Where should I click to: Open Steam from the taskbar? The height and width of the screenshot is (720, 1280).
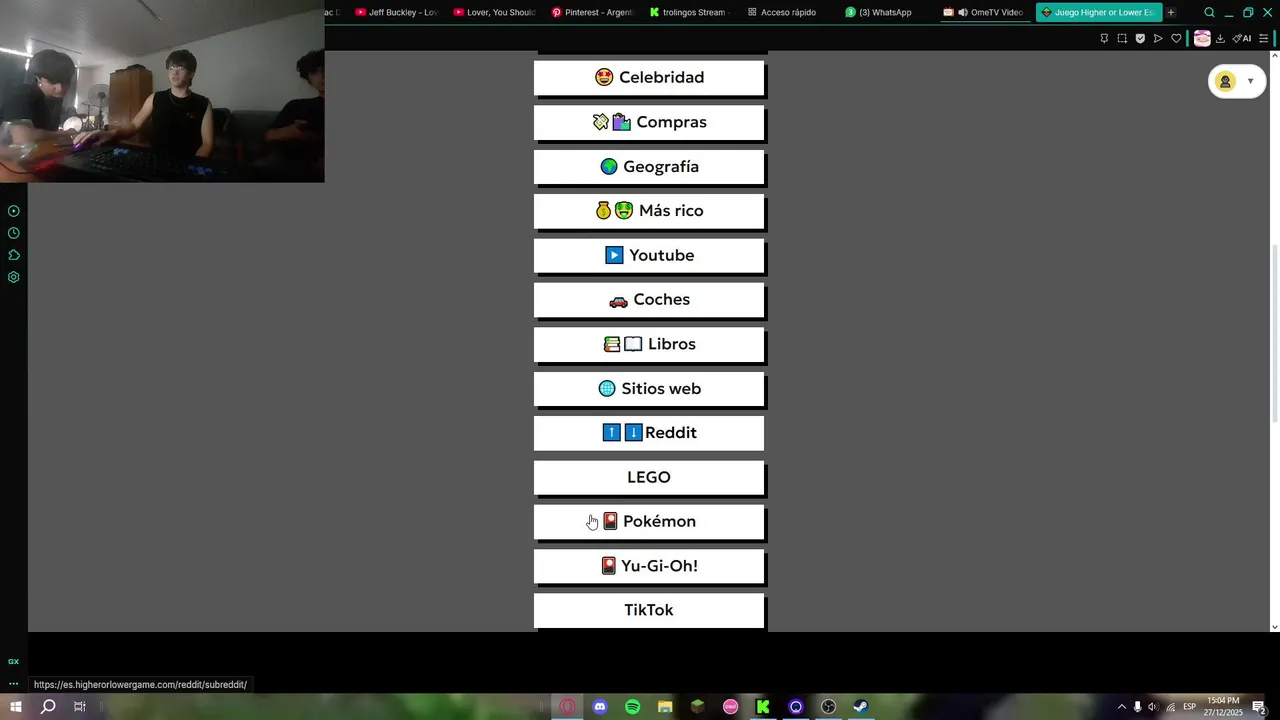[x=860, y=707]
